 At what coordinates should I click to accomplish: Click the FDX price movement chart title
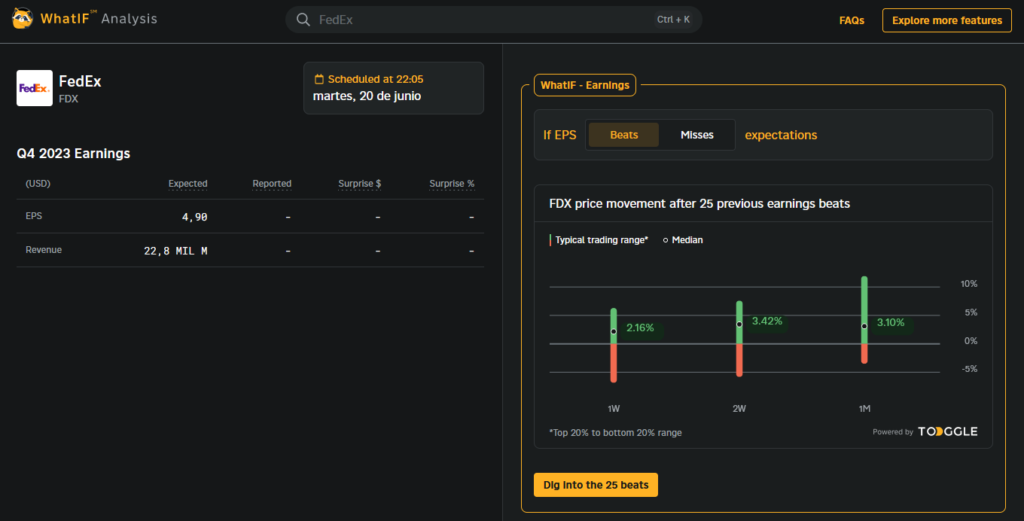[x=699, y=204]
